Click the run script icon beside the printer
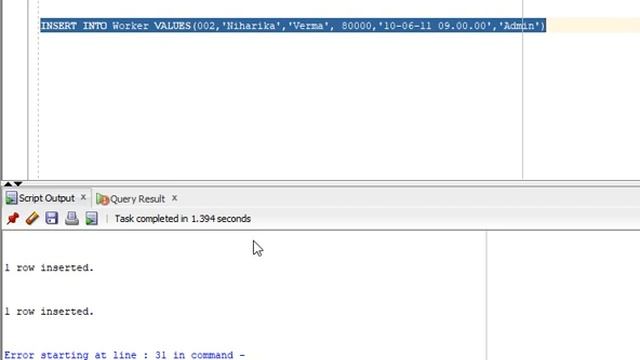 [x=92, y=218]
